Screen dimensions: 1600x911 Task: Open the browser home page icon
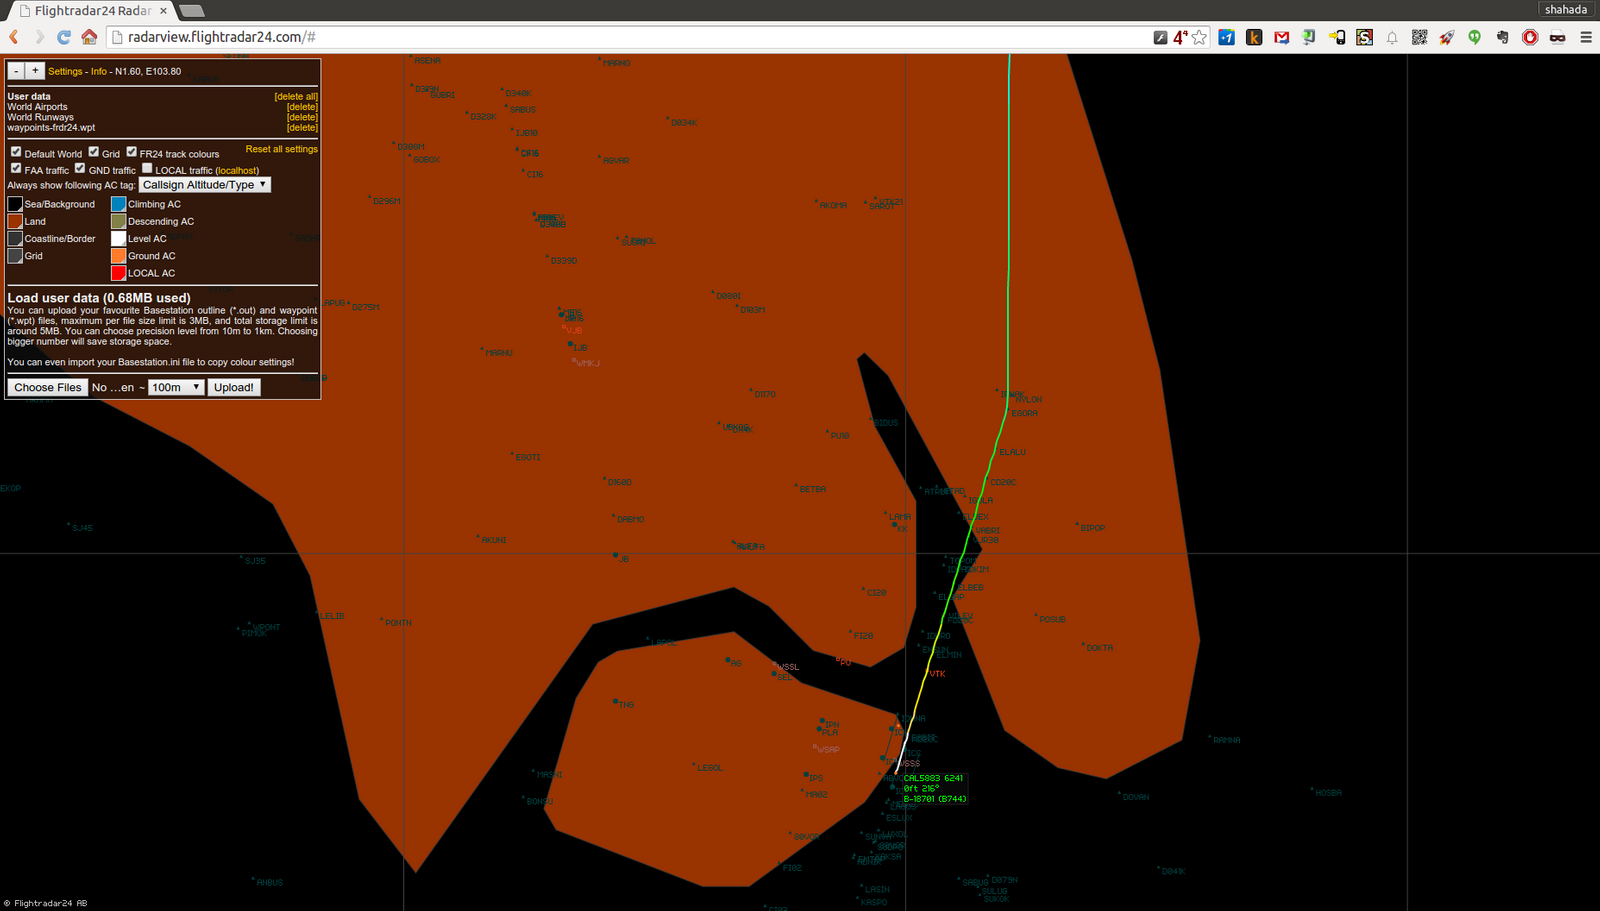89,37
